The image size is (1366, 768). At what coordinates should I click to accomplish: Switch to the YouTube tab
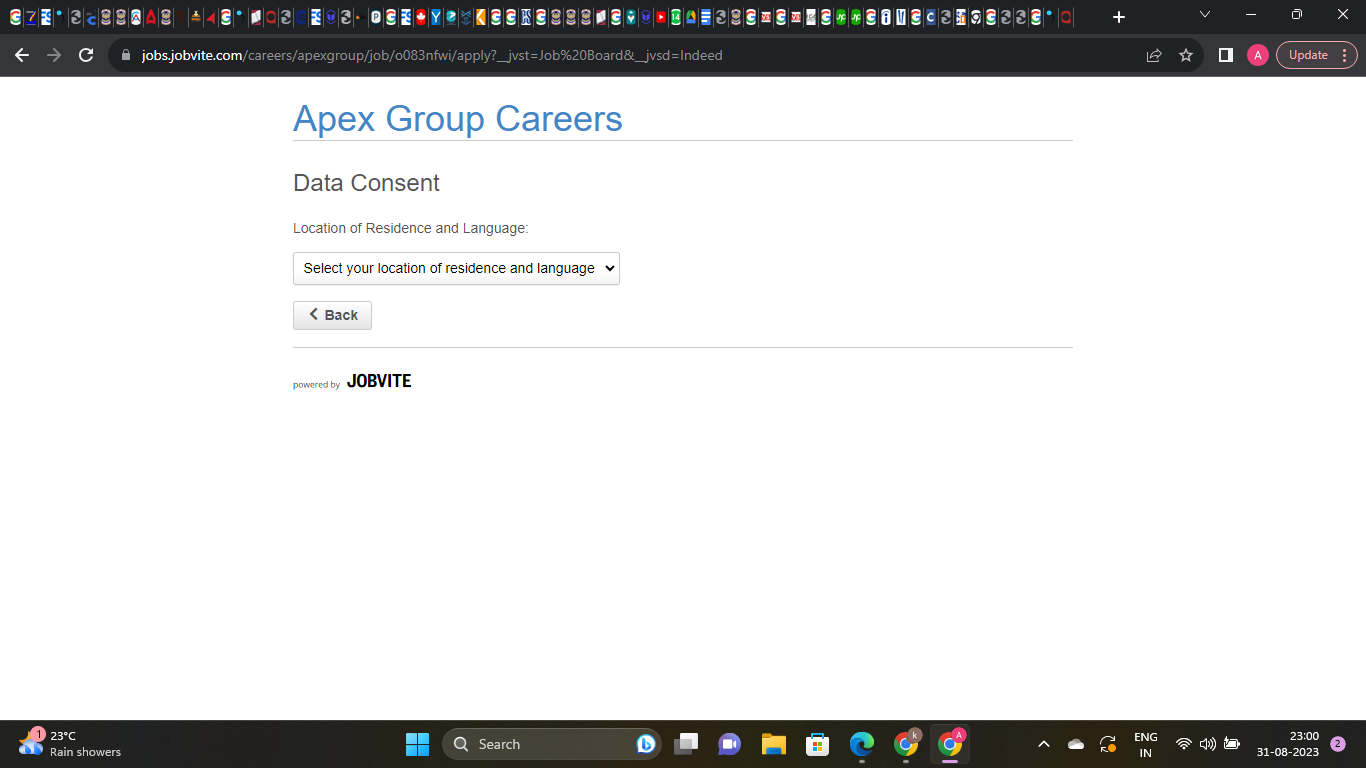coord(661,17)
